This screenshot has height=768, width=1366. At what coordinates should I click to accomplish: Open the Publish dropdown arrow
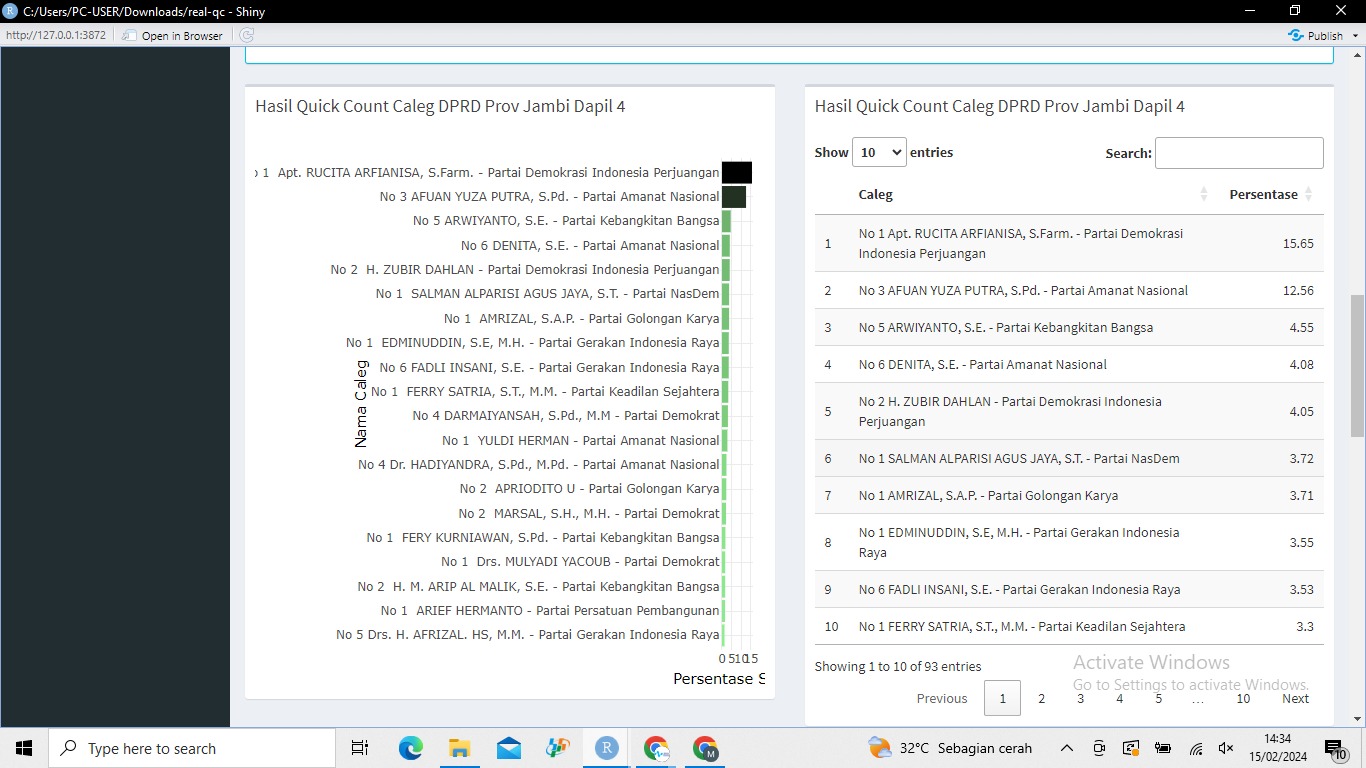[x=1356, y=36]
